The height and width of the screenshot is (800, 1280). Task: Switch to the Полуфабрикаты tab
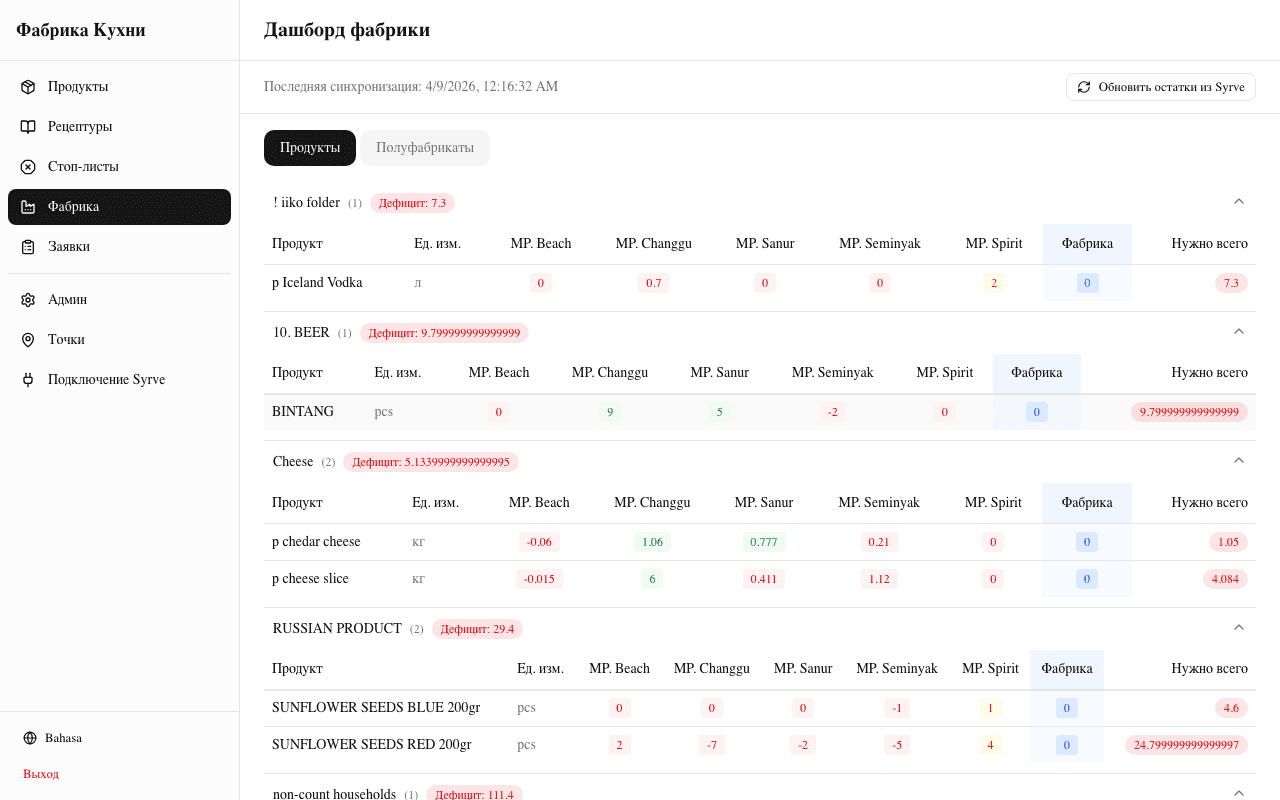coord(425,148)
